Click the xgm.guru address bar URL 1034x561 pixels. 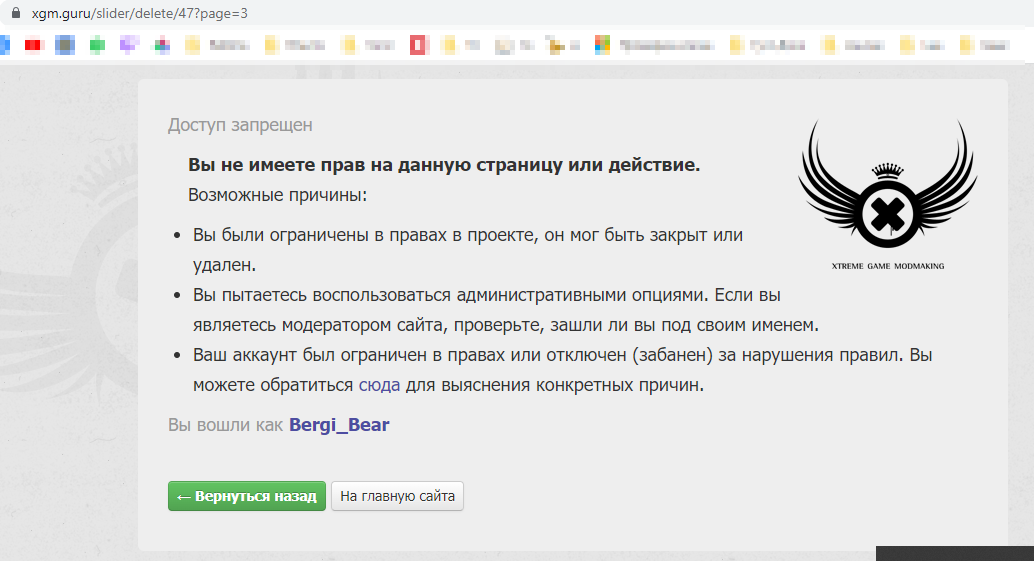point(140,14)
